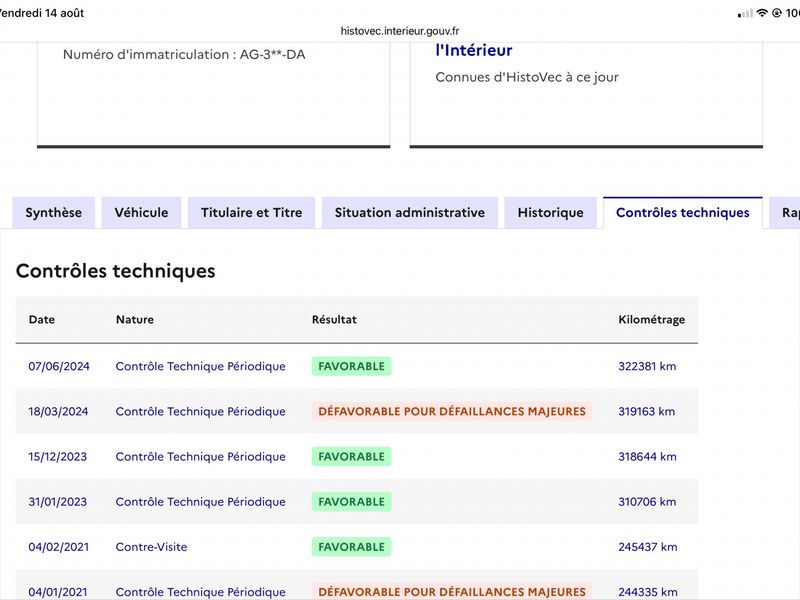The height and width of the screenshot is (600, 800).
Task: Switch to the Véhicule tab
Action: (x=141, y=212)
